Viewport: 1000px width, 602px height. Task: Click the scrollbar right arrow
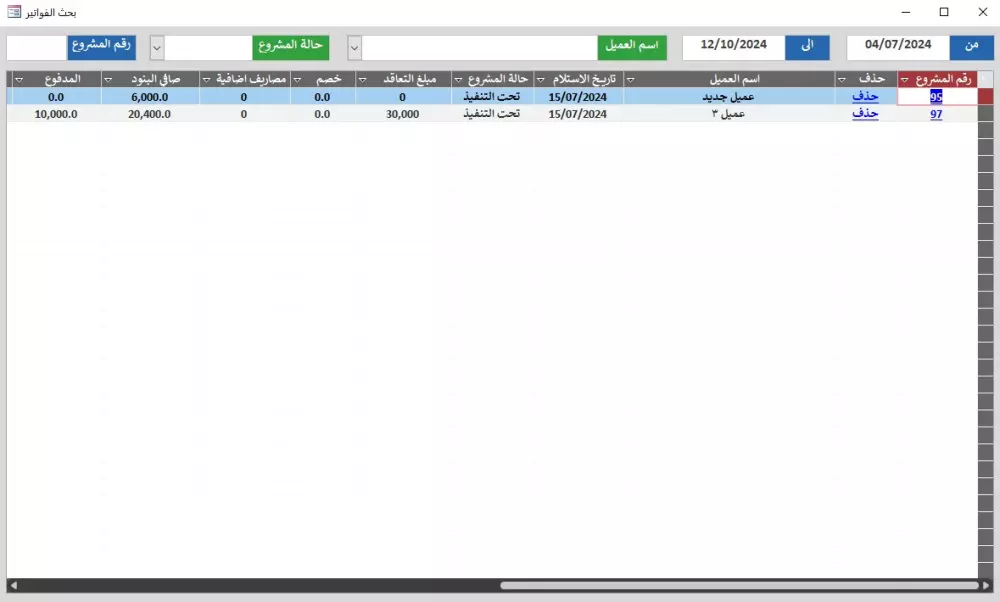(x=986, y=585)
